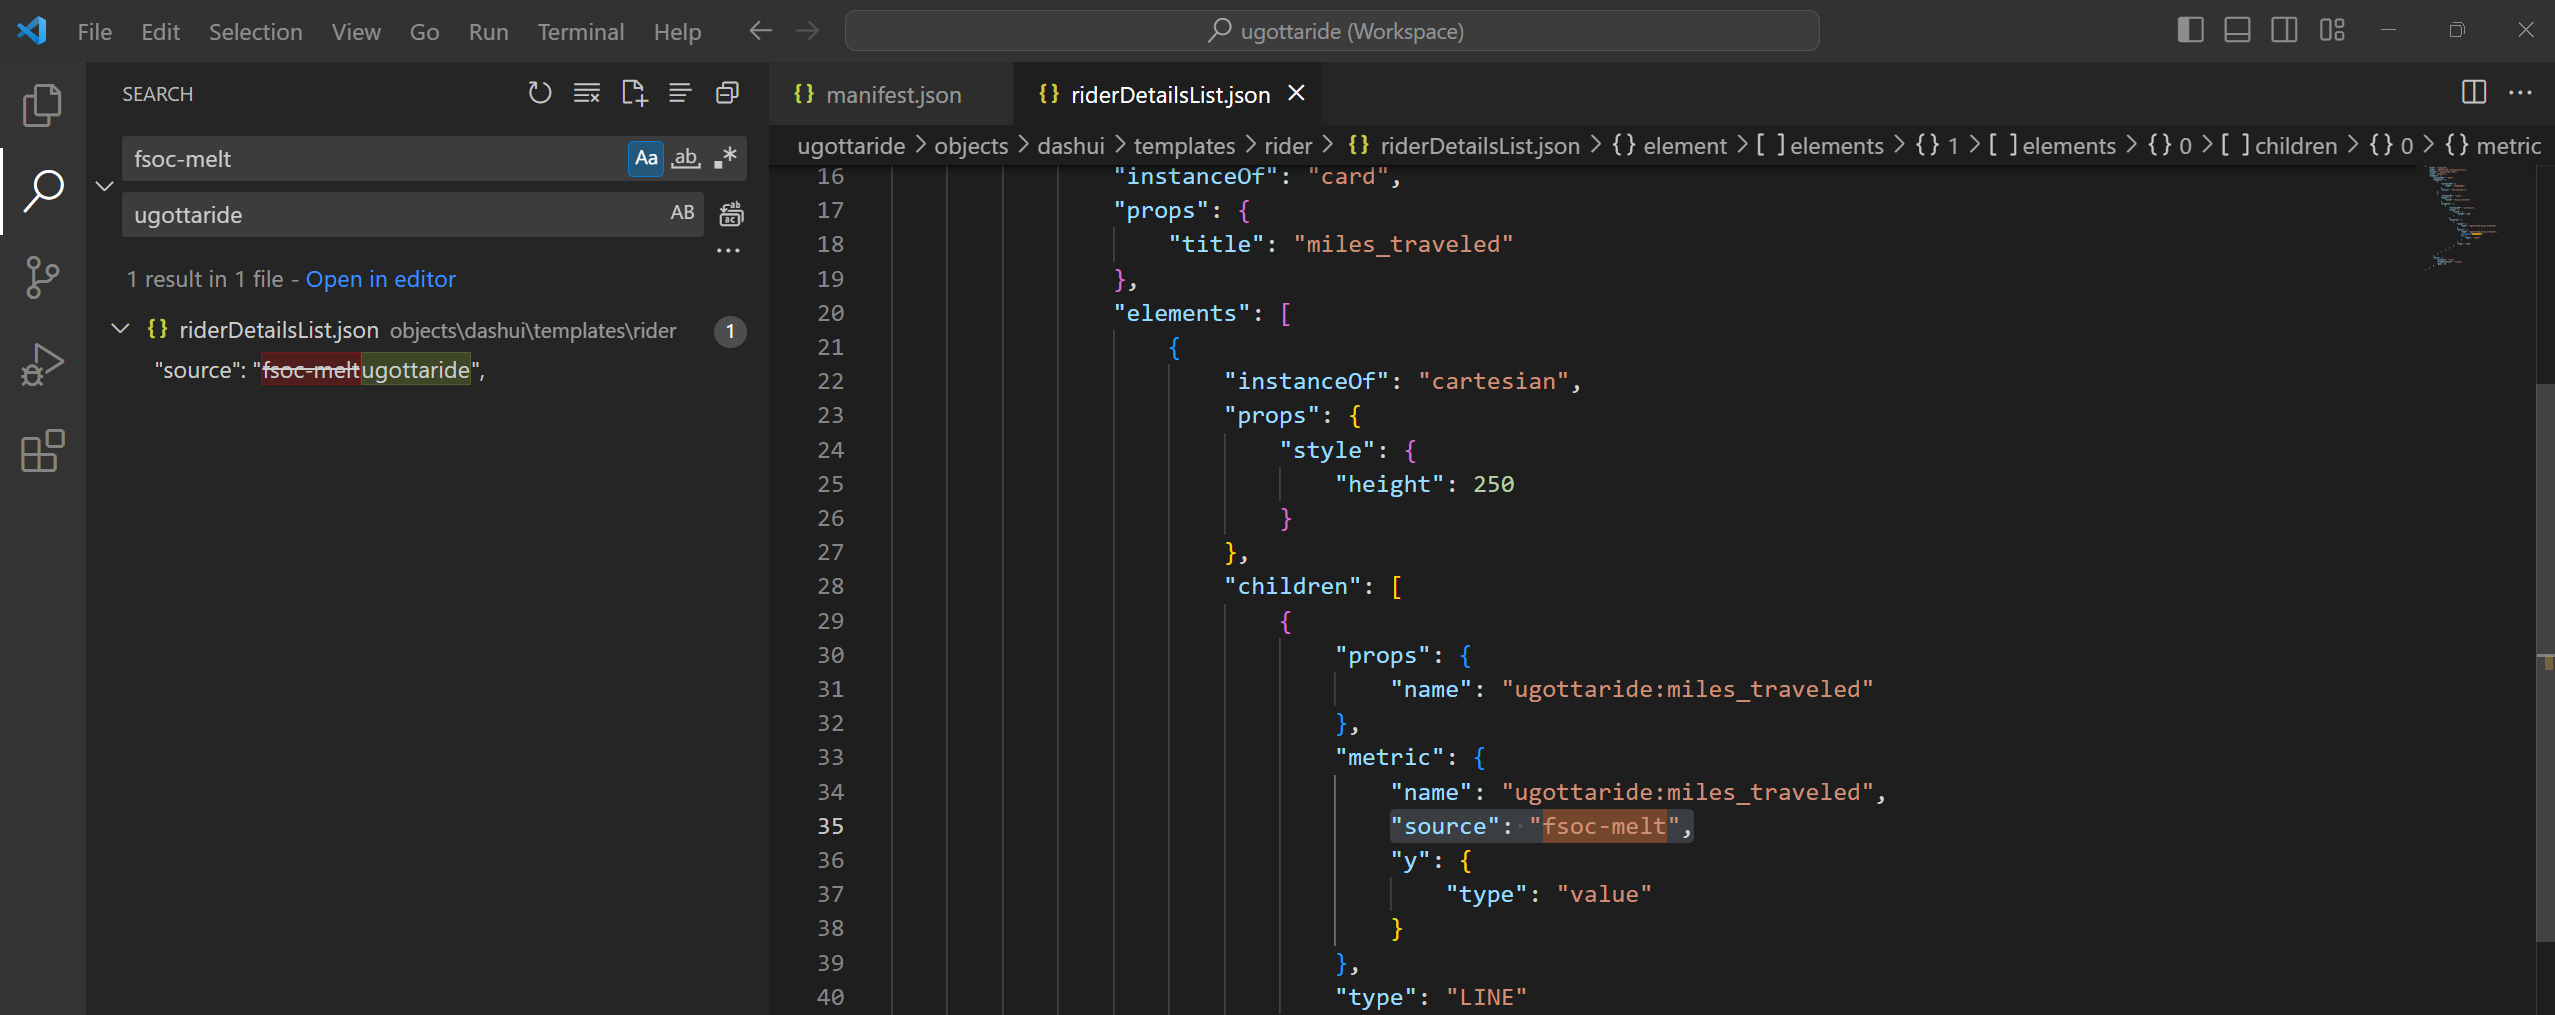This screenshot has width=2555, height=1015.
Task: Enable Use Regular Expression option
Action: coord(725,158)
